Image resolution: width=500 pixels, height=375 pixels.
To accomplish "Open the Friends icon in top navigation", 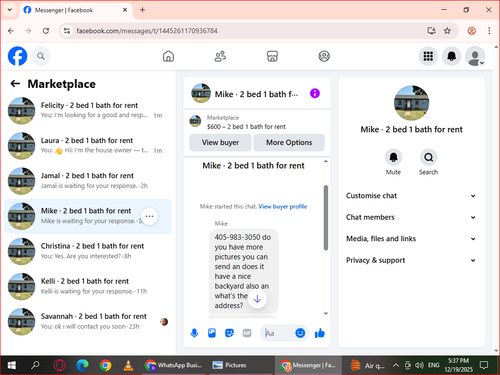I will coord(220,56).
